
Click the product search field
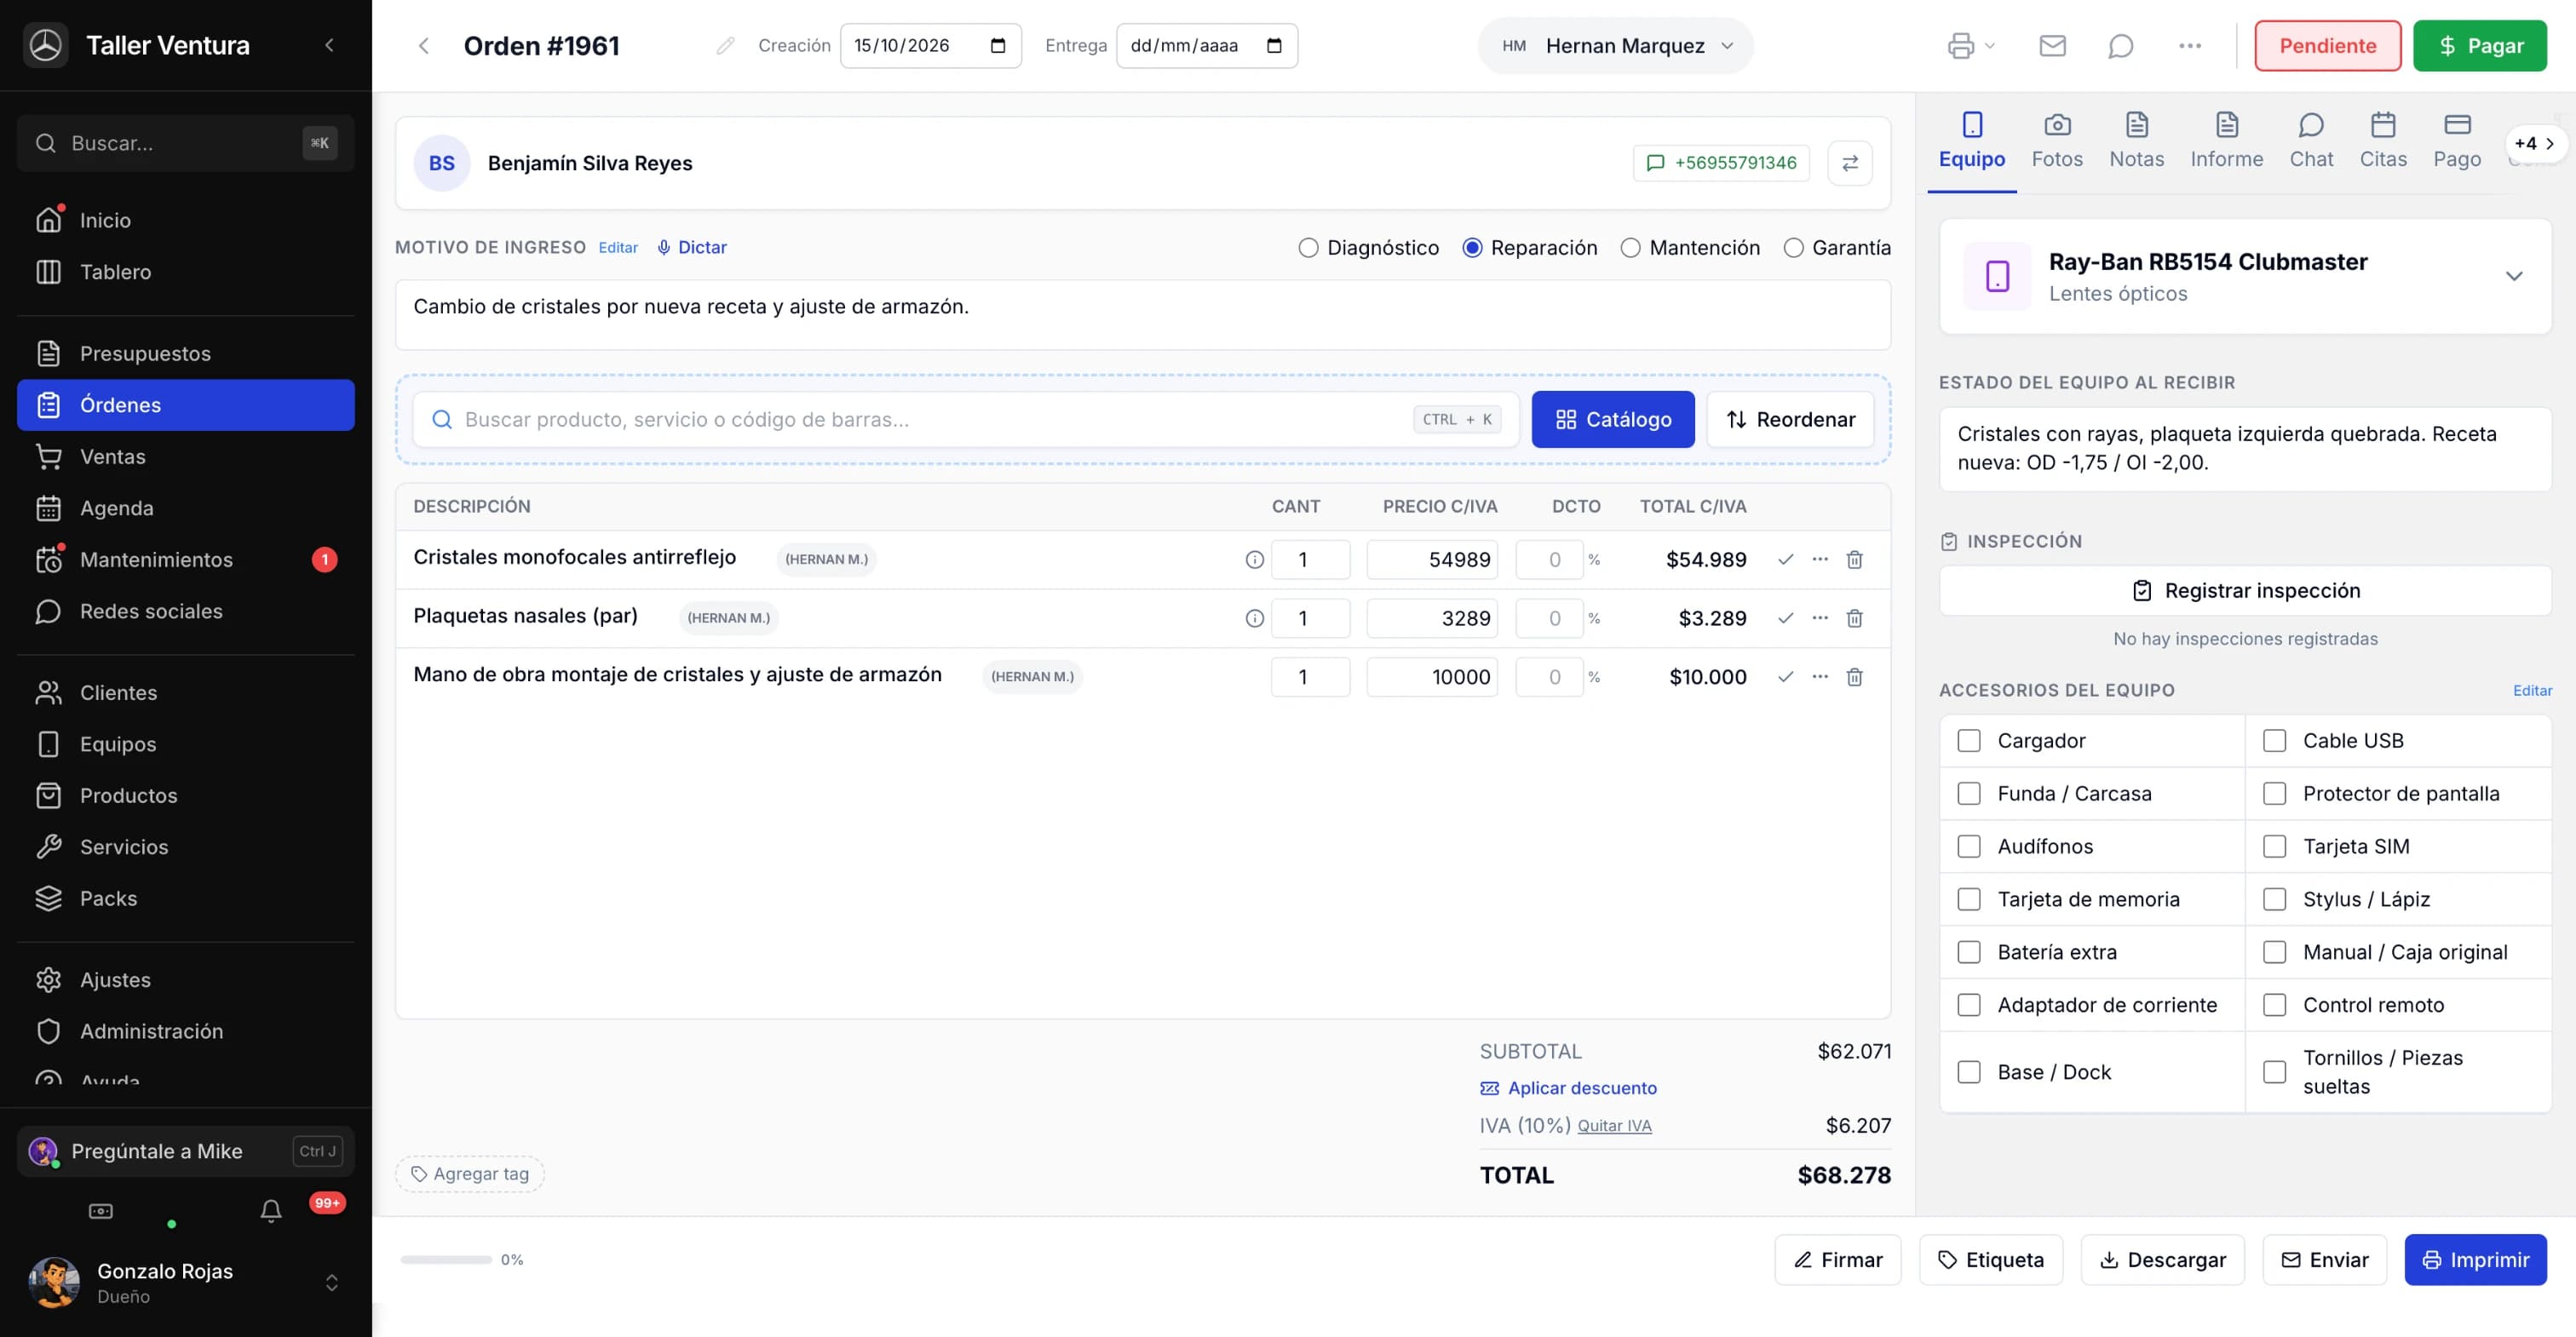pos(966,420)
